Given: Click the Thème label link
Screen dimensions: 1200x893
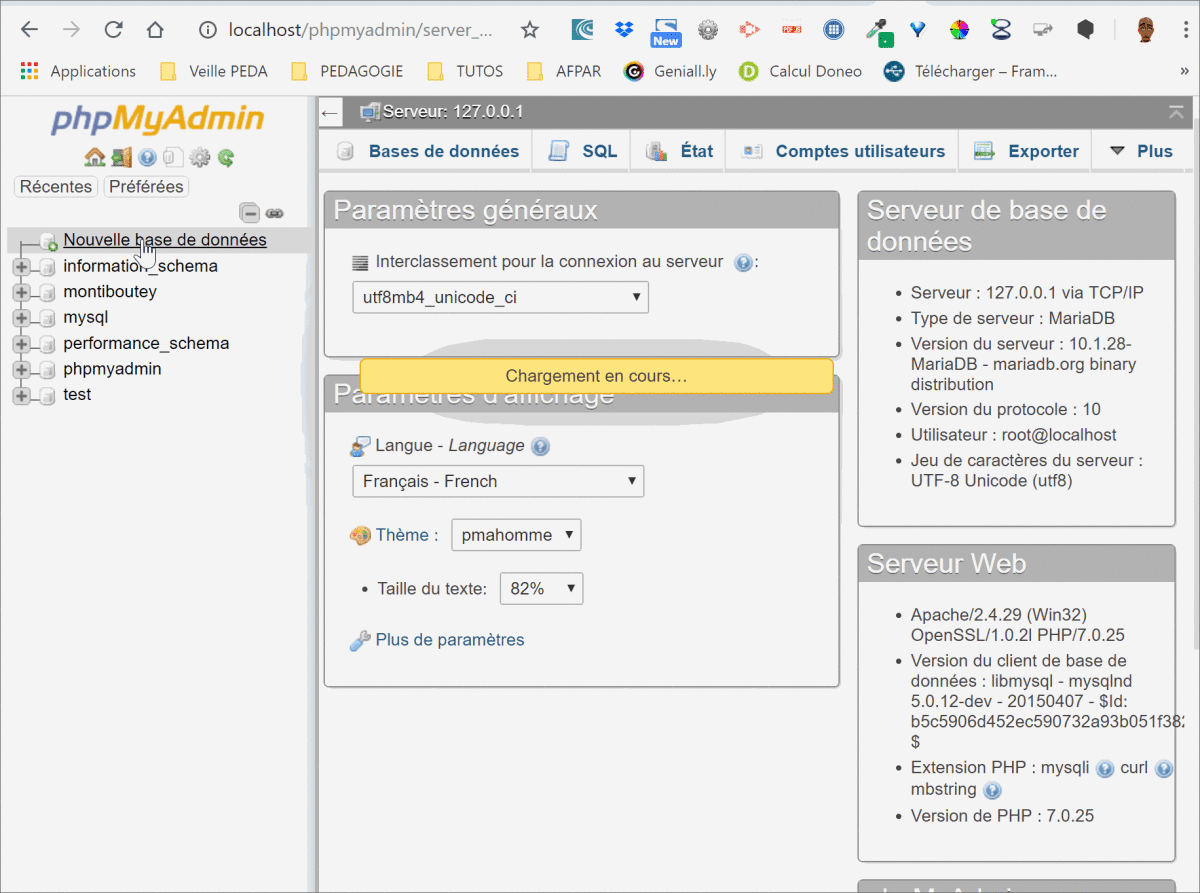Looking at the screenshot, I should point(406,535).
